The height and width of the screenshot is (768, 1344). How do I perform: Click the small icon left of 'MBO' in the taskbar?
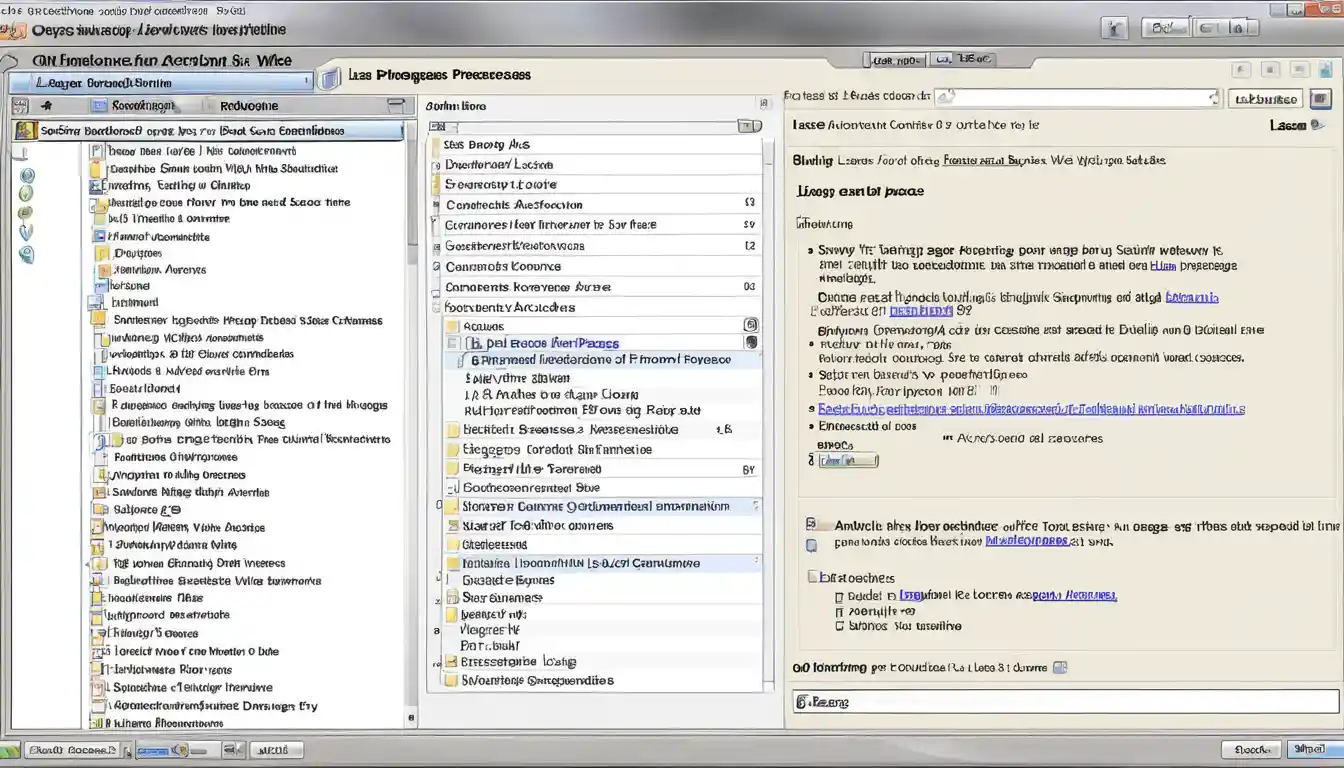pyautogui.click(x=232, y=749)
